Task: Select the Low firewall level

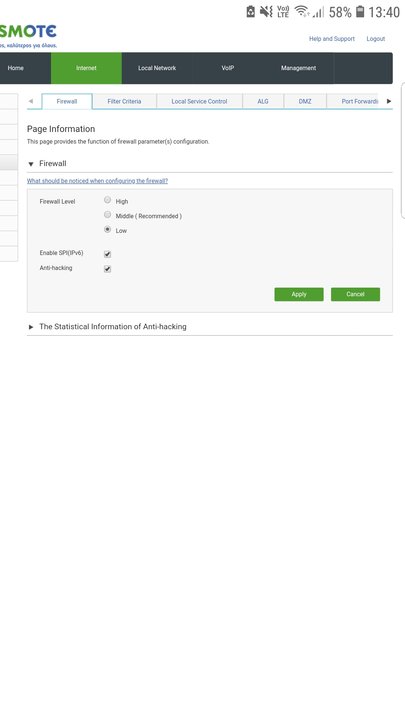Action: coord(107,229)
